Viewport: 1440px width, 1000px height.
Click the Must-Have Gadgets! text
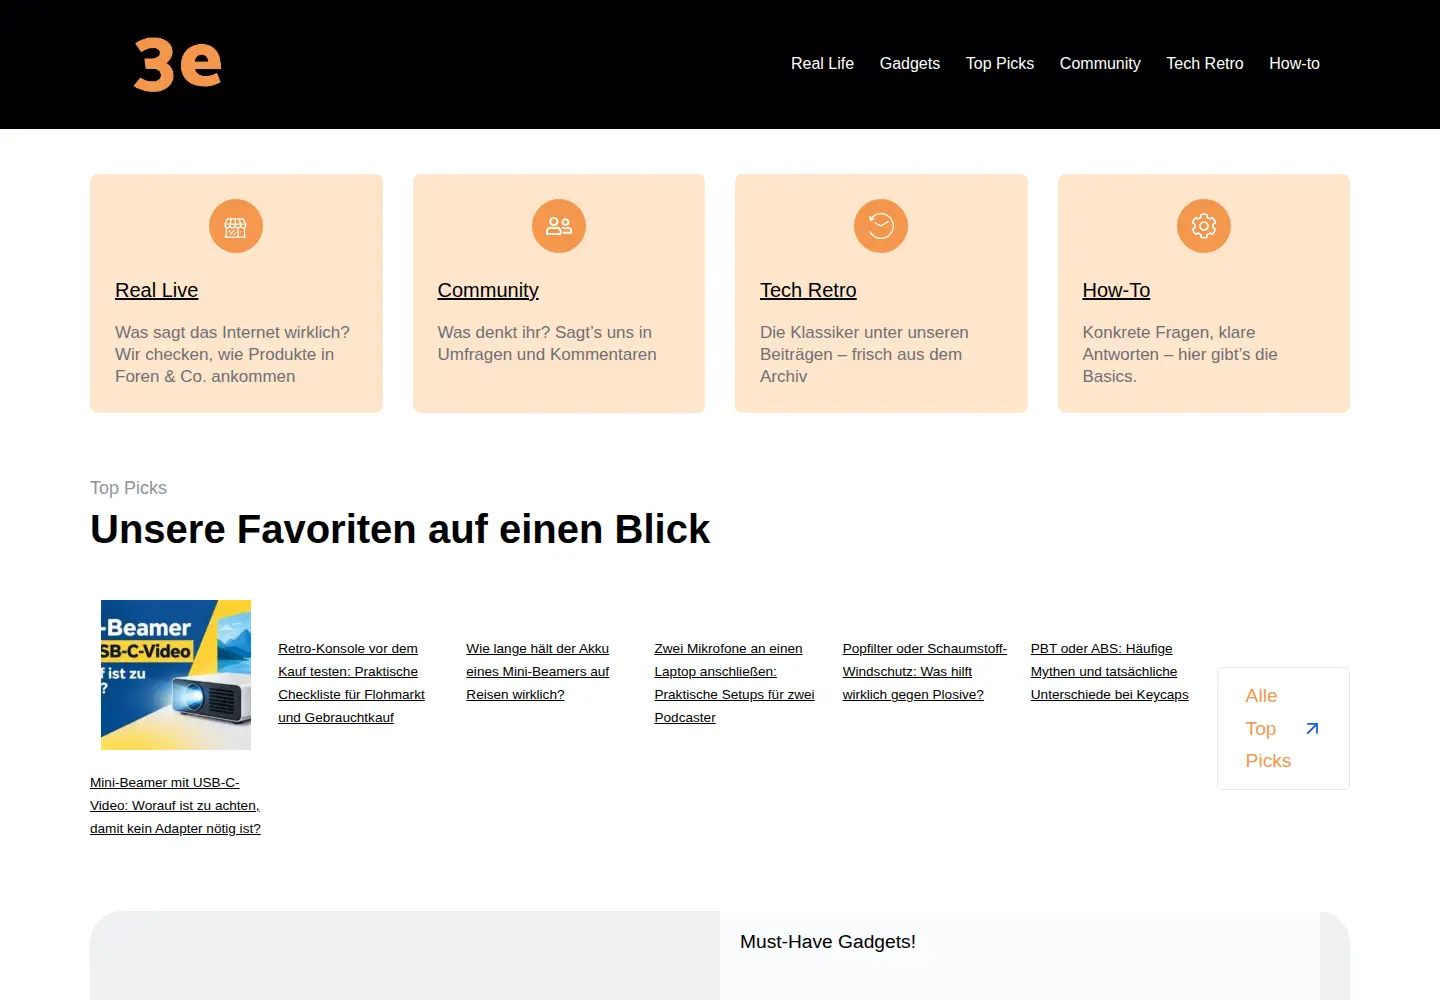click(828, 942)
